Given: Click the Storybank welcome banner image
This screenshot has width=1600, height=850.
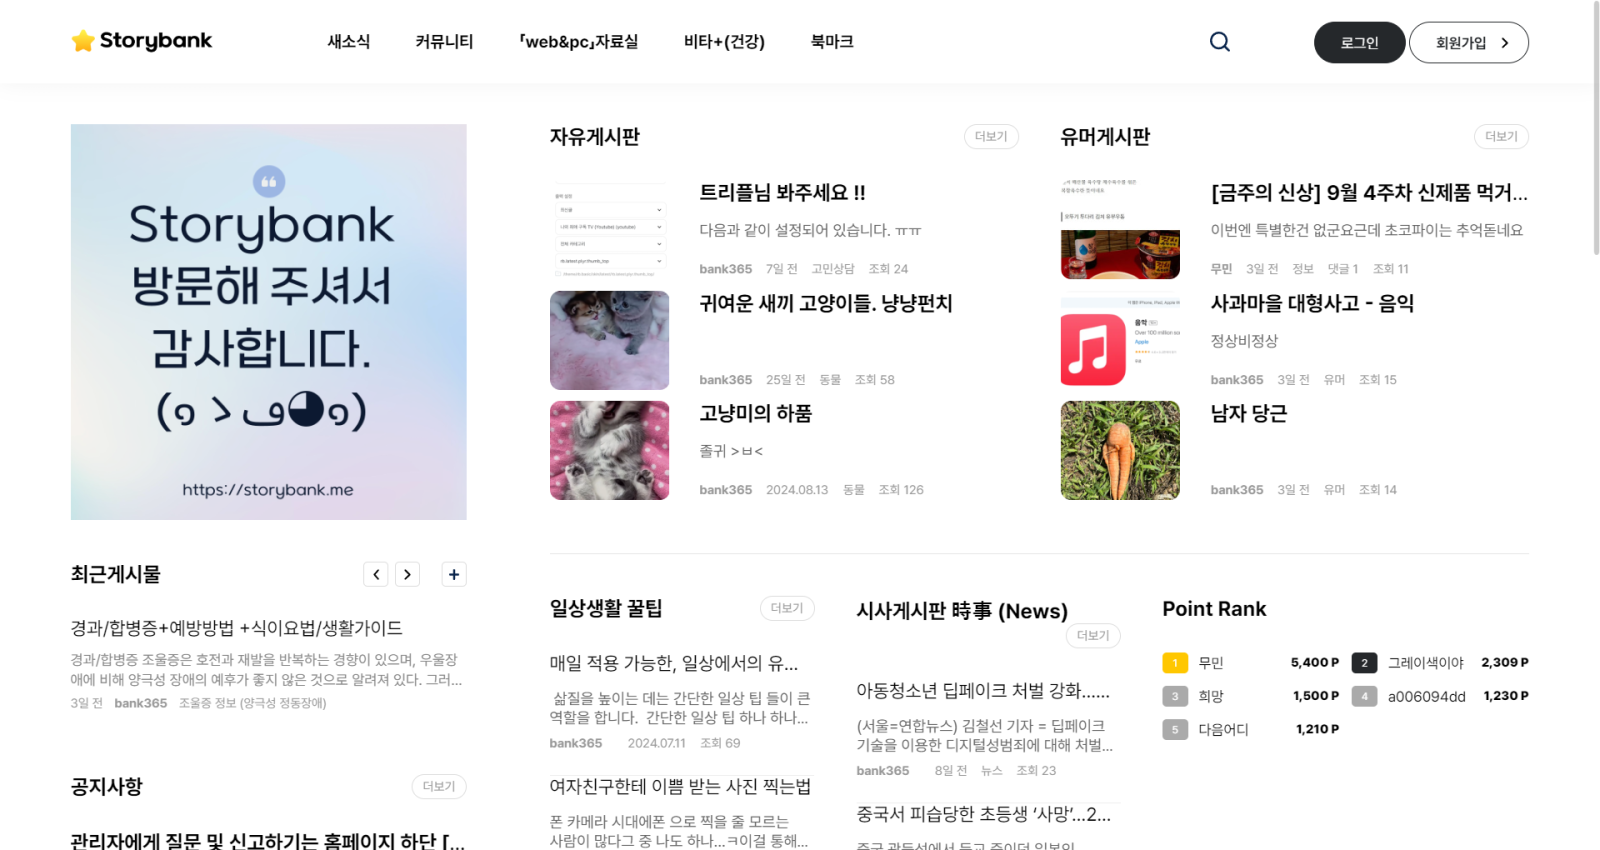Looking at the screenshot, I should point(268,322).
